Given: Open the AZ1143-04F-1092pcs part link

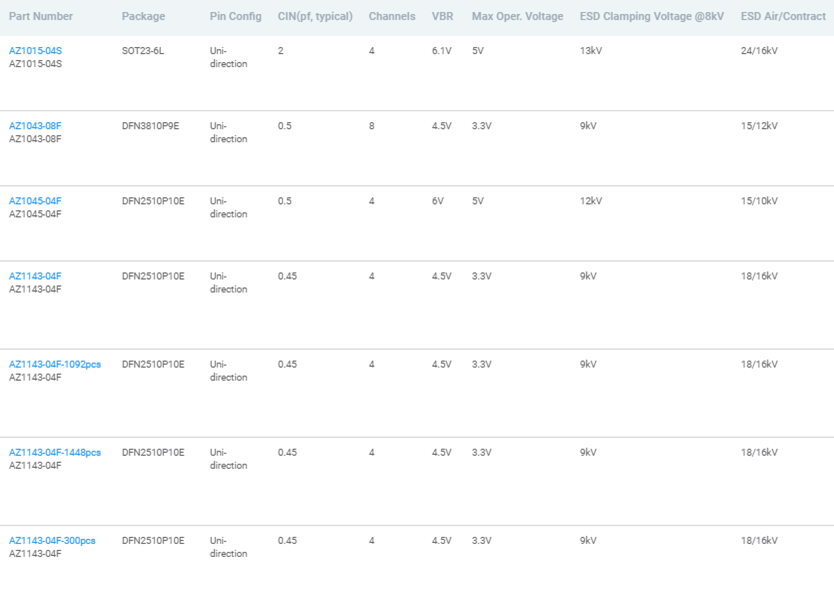Looking at the screenshot, I should tap(55, 364).
